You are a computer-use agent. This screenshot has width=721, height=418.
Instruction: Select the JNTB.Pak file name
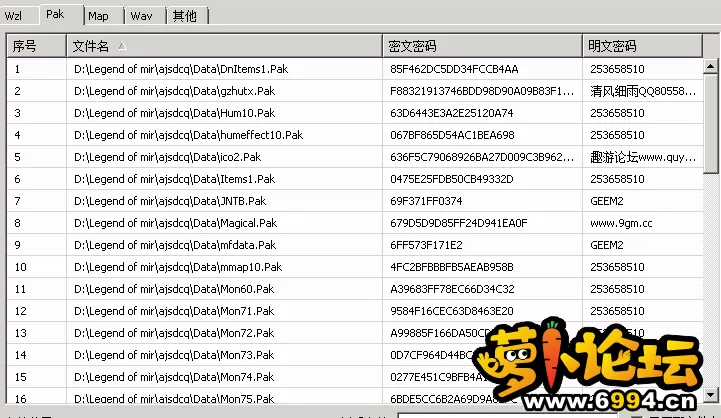coord(170,201)
